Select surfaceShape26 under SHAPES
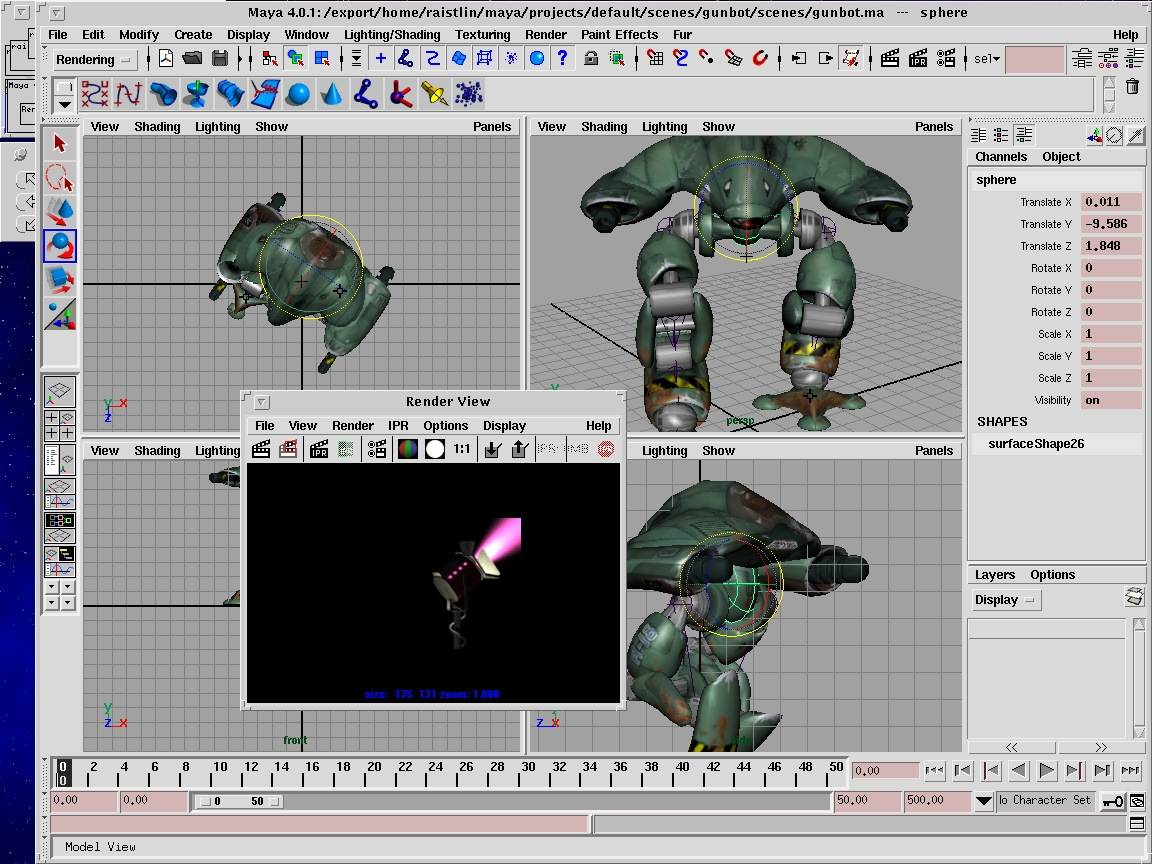Screen dimensions: 1152x864 pos(1036,444)
